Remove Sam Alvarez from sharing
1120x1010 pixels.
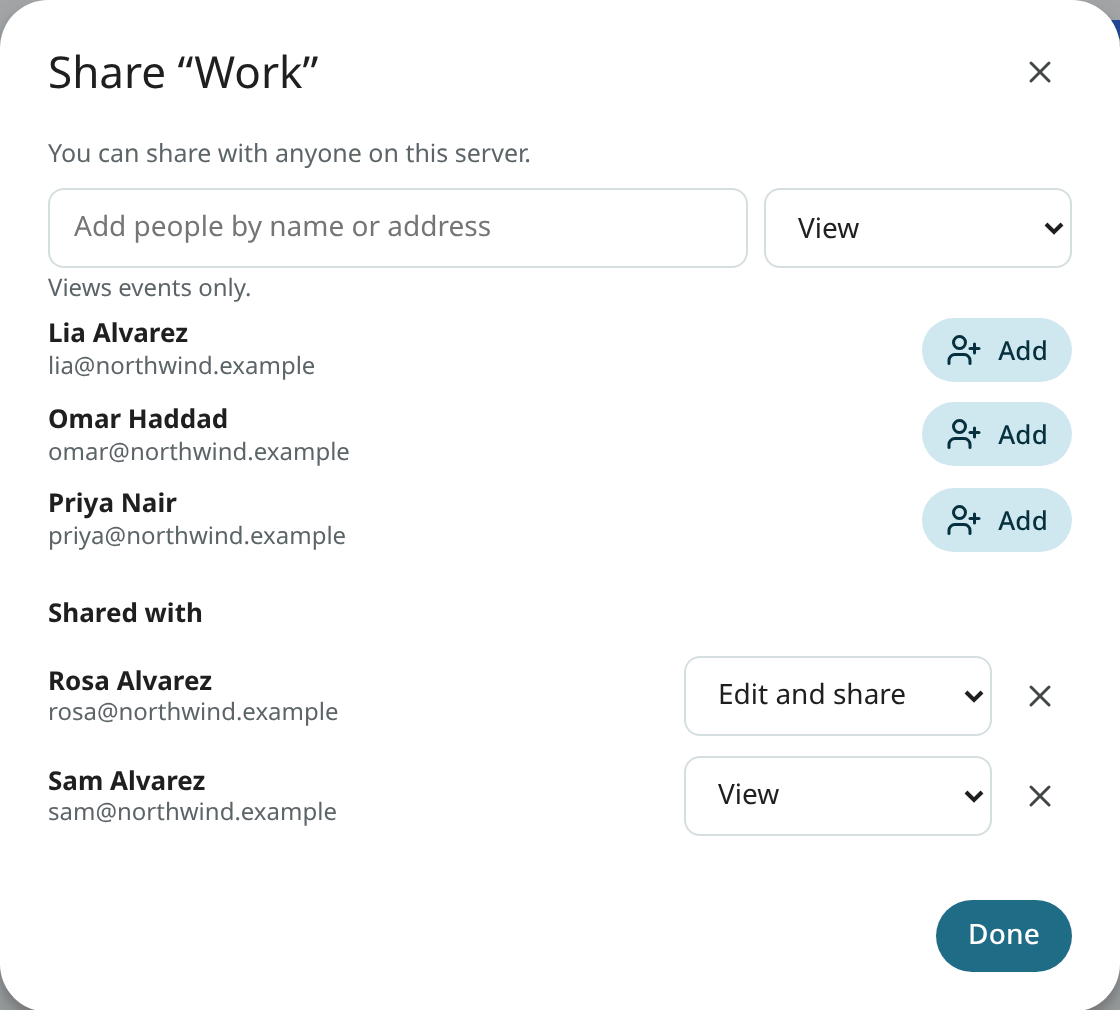tap(1039, 796)
